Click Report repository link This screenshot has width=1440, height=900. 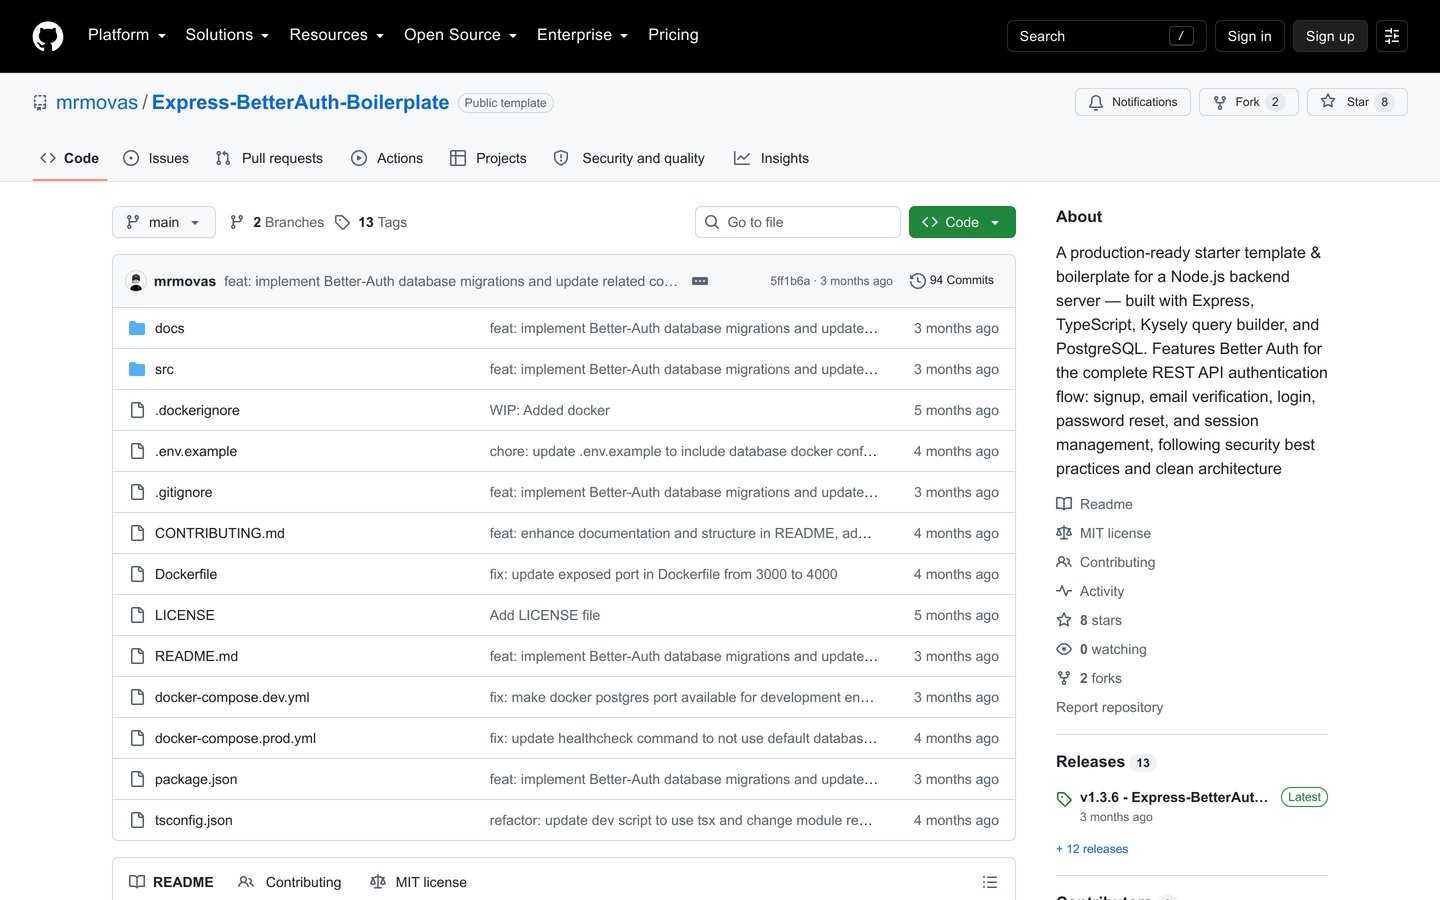tap(1110, 707)
